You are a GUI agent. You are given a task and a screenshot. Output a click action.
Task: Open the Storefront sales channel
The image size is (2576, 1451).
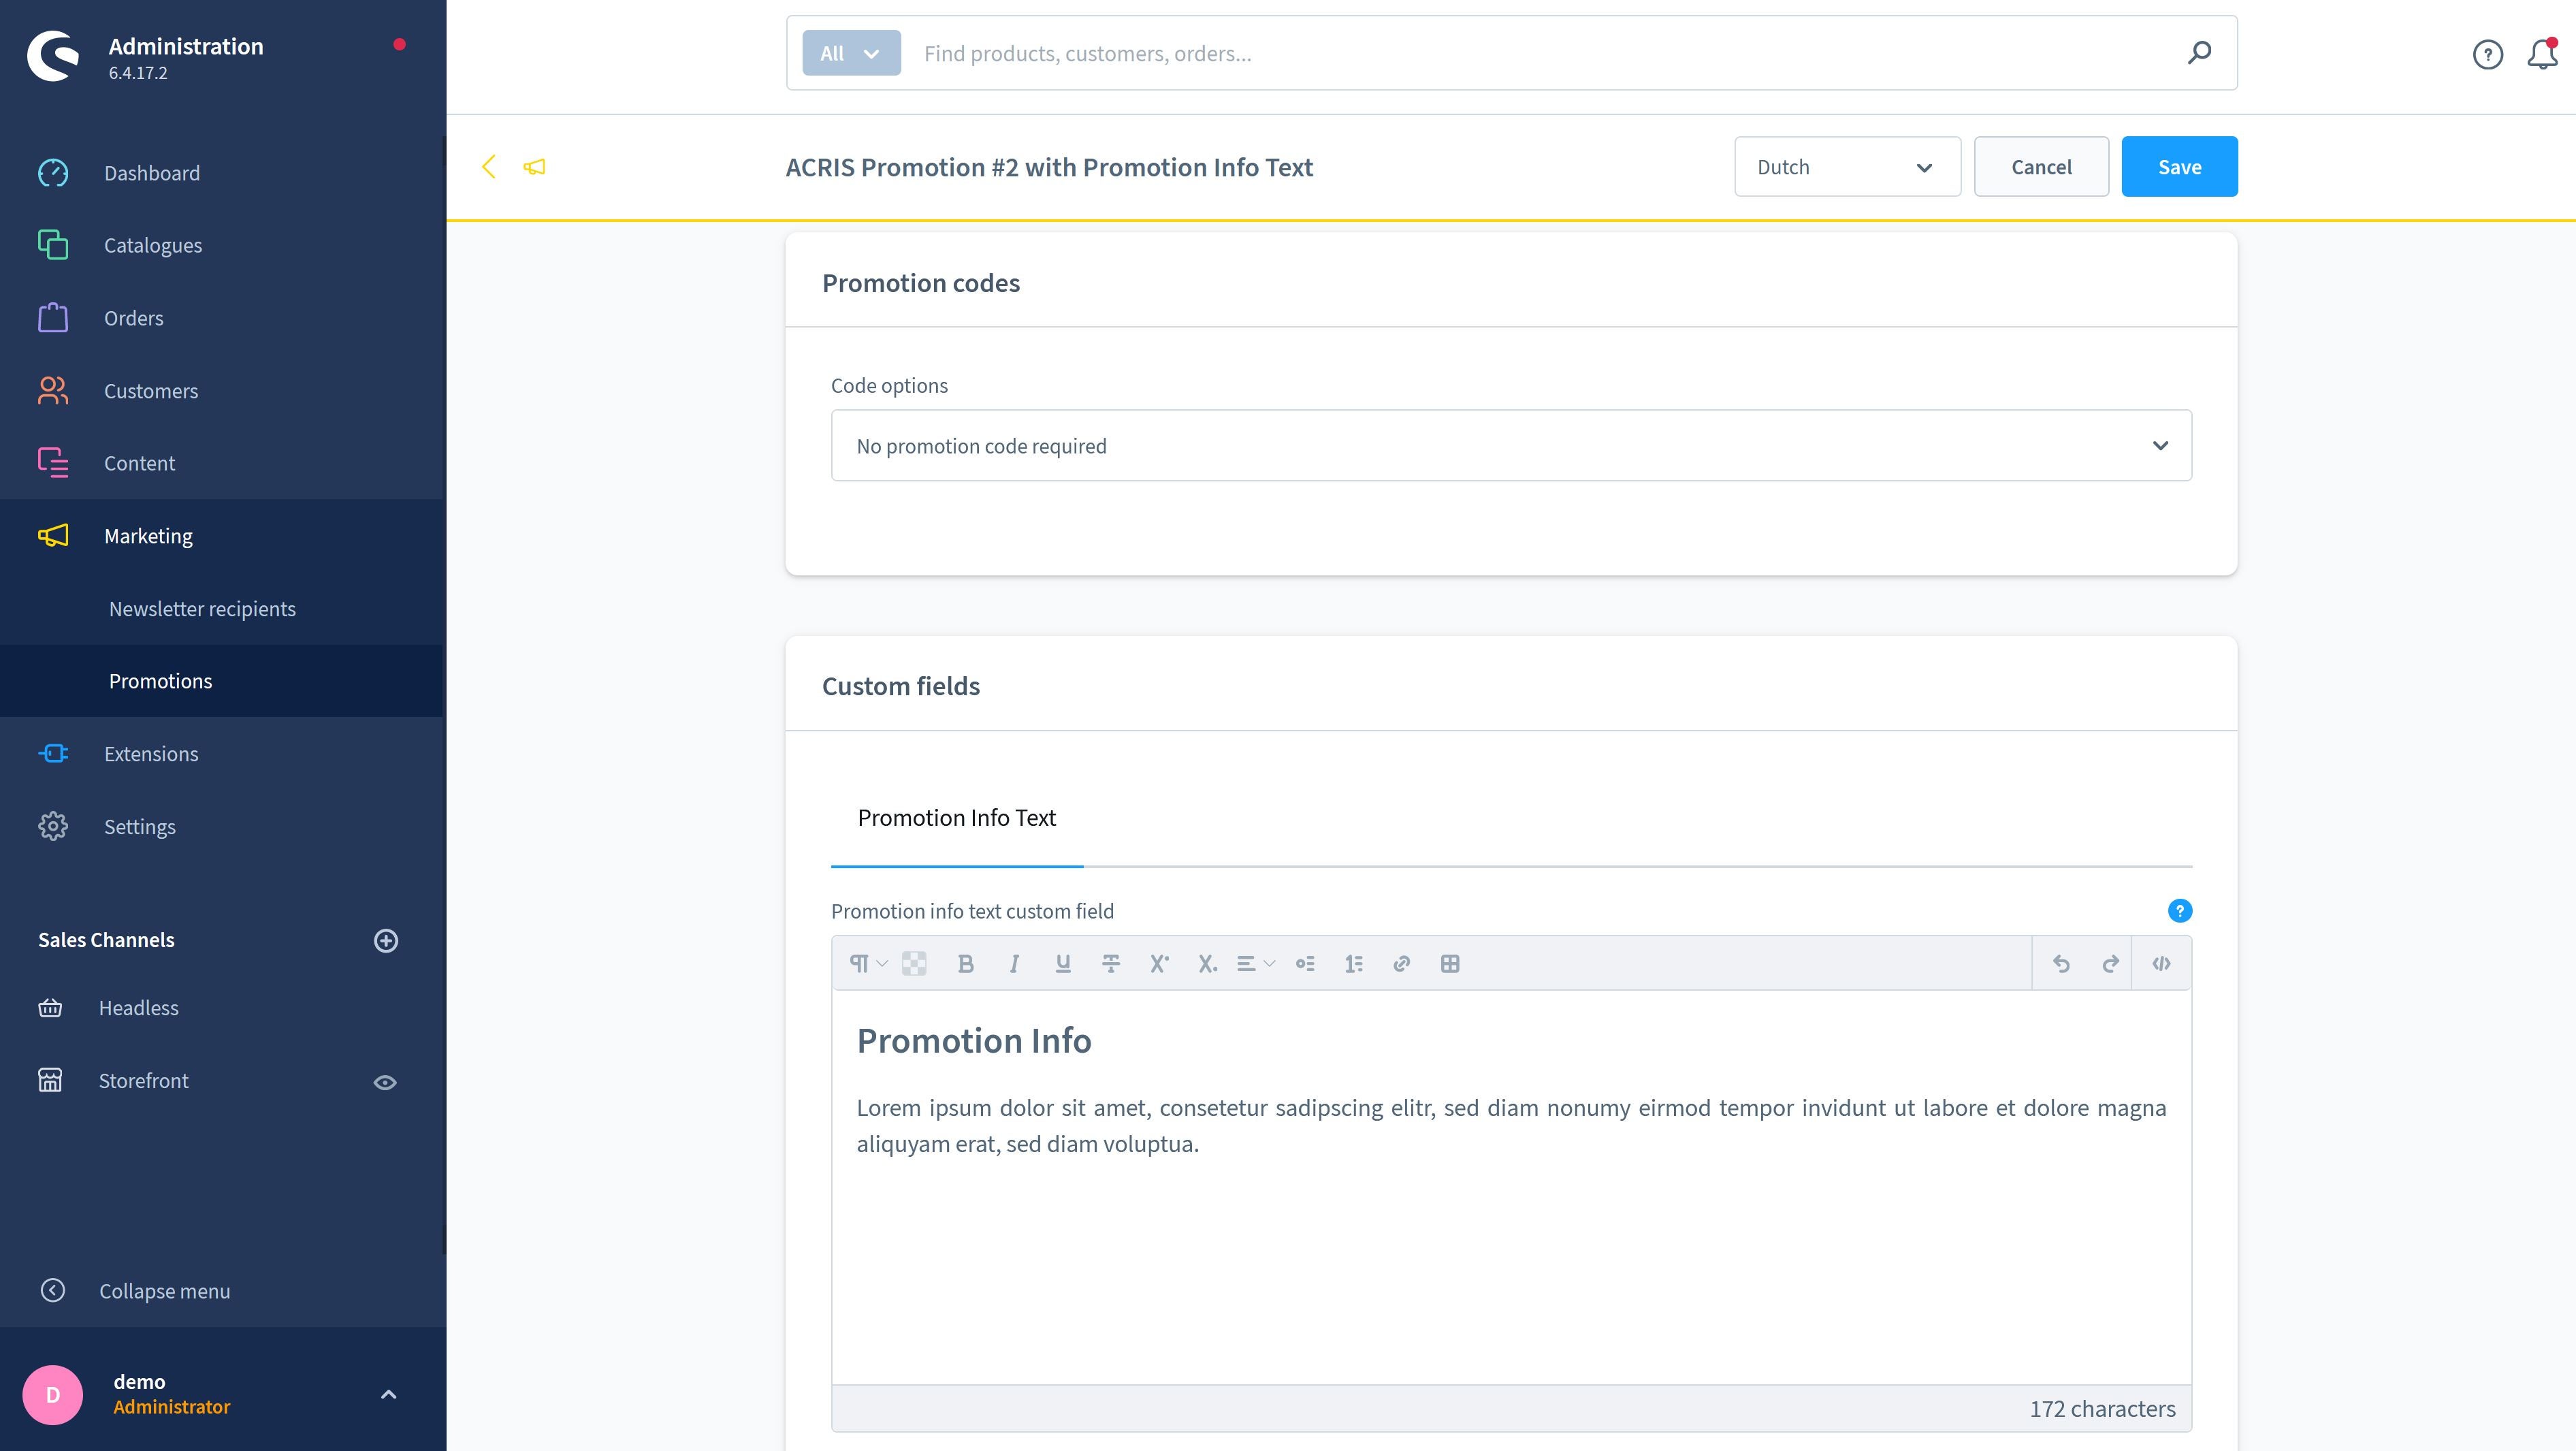pos(143,1081)
